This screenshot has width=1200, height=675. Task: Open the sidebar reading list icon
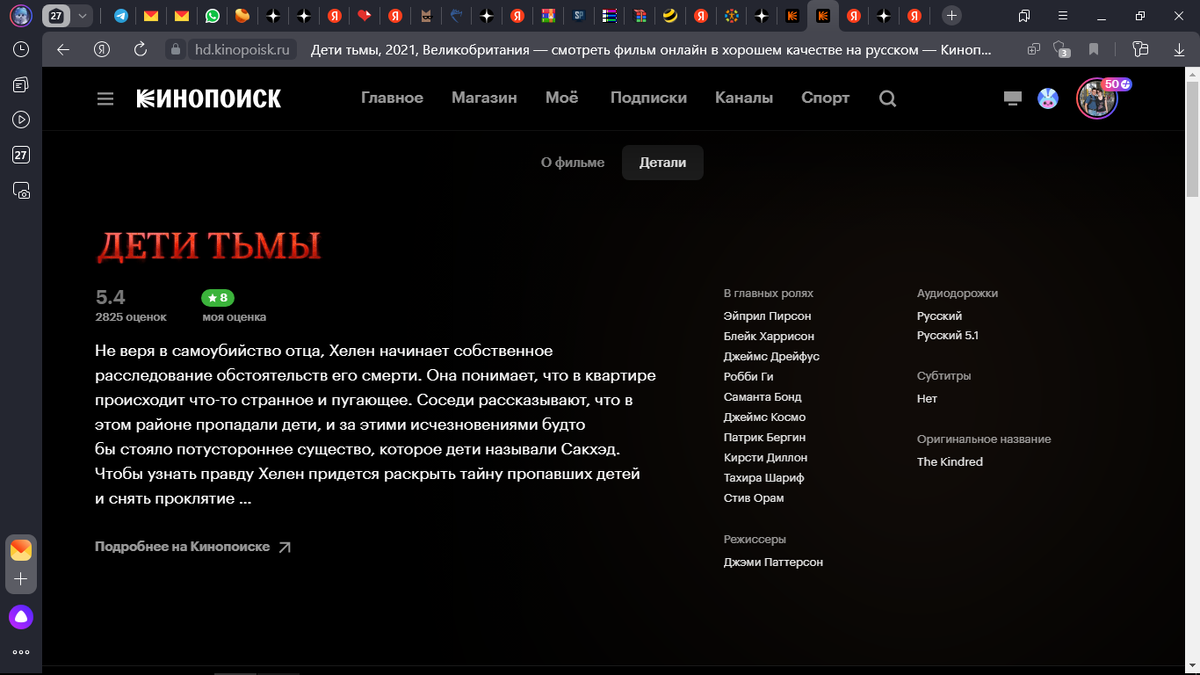pos(21,85)
